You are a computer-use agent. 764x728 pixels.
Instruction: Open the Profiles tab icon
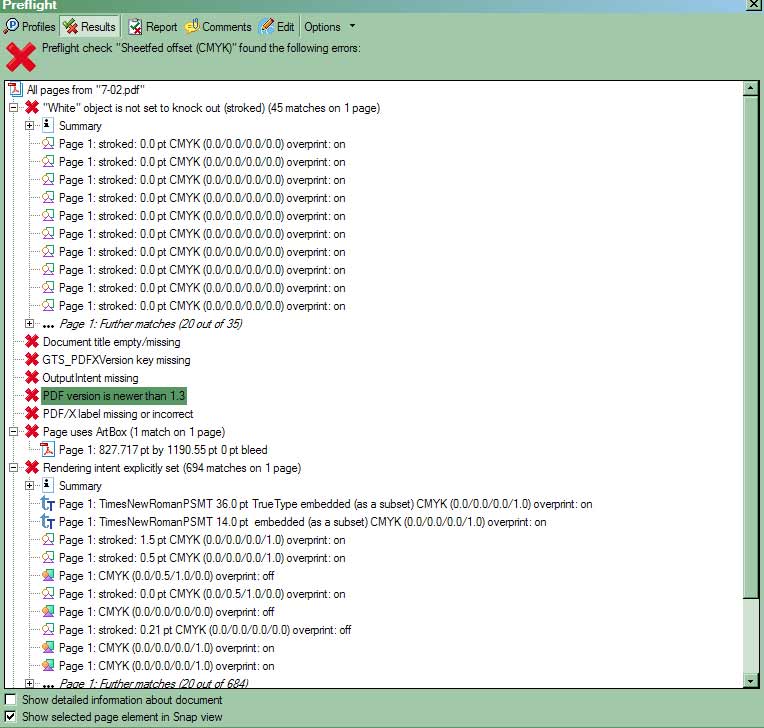(x=11, y=26)
